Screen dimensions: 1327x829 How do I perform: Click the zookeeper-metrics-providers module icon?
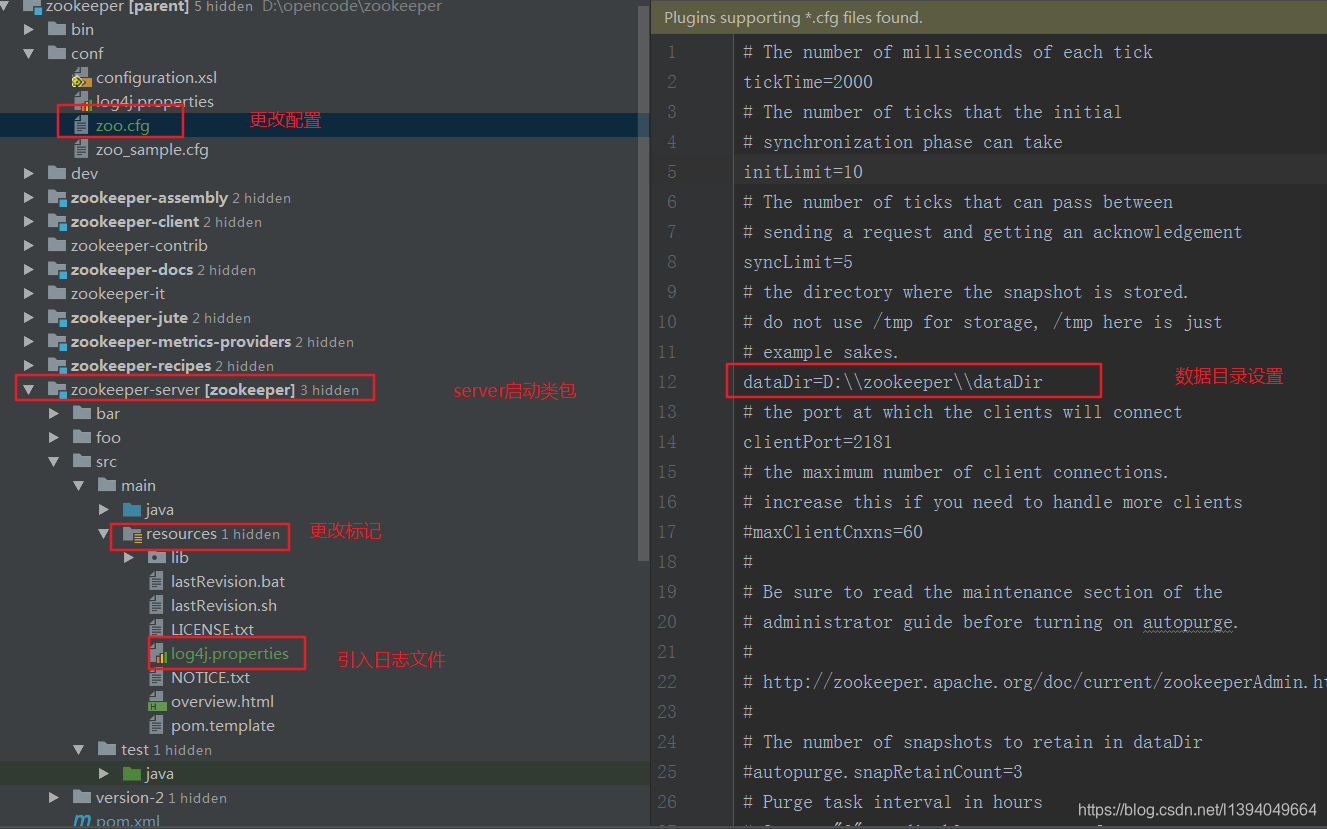[57, 342]
